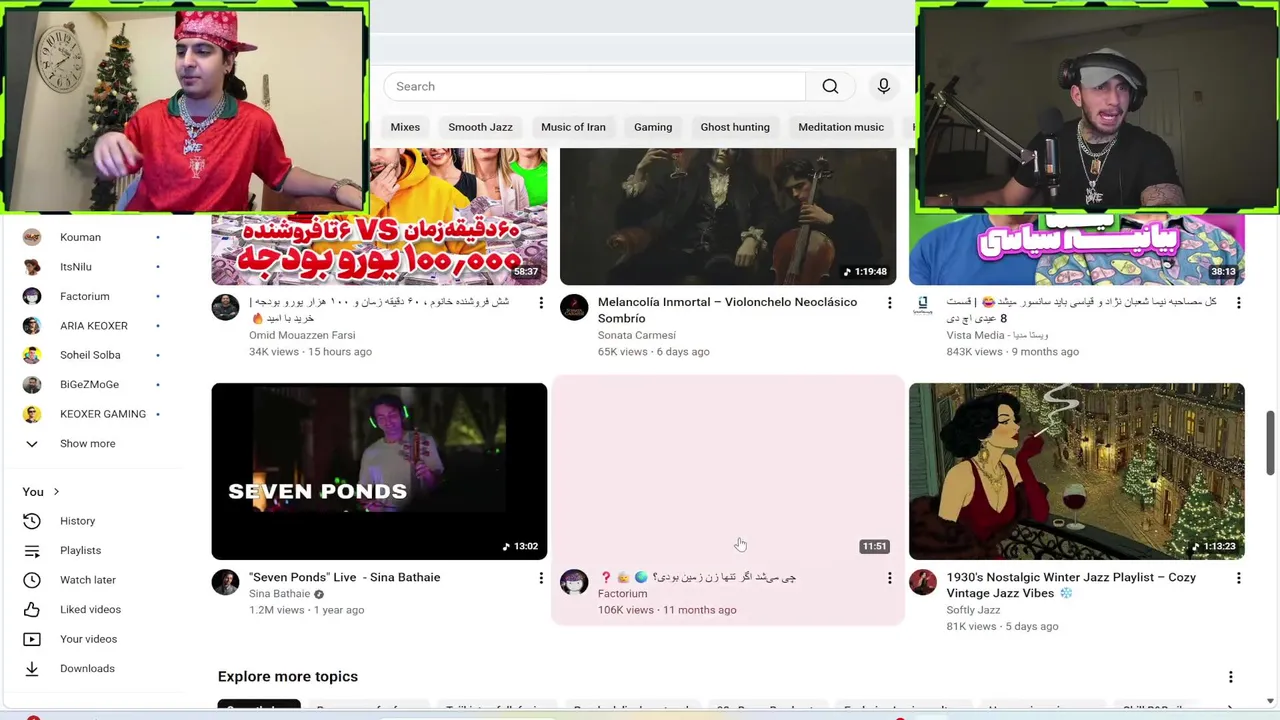This screenshot has width=1280, height=720.
Task: Go to Watch later list
Action: tap(88, 580)
